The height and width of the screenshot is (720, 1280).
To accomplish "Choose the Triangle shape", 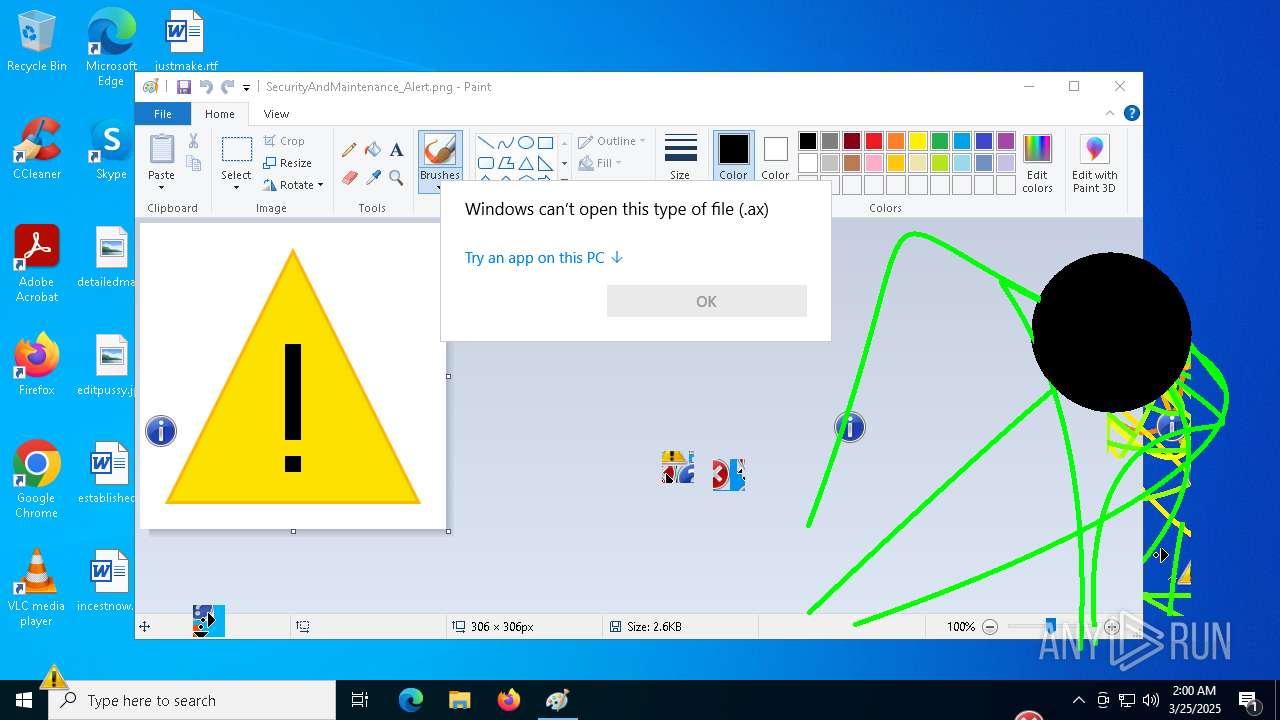I will (525, 163).
